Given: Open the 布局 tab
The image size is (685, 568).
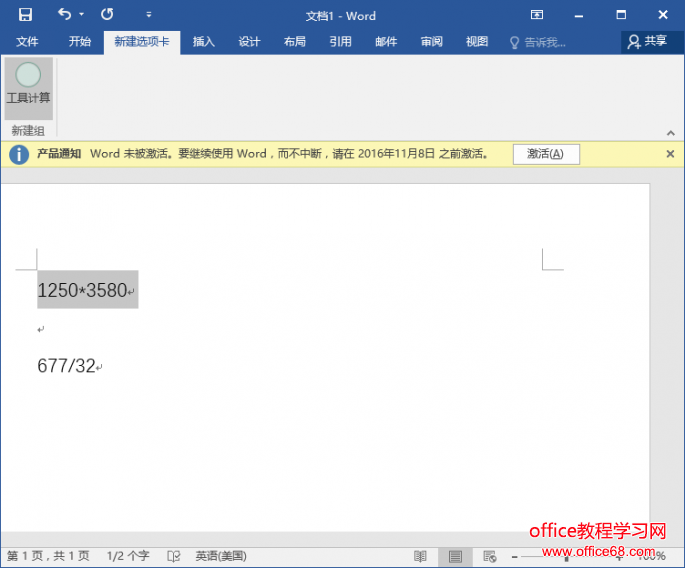Looking at the screenshot, I should tap(294, 42).
